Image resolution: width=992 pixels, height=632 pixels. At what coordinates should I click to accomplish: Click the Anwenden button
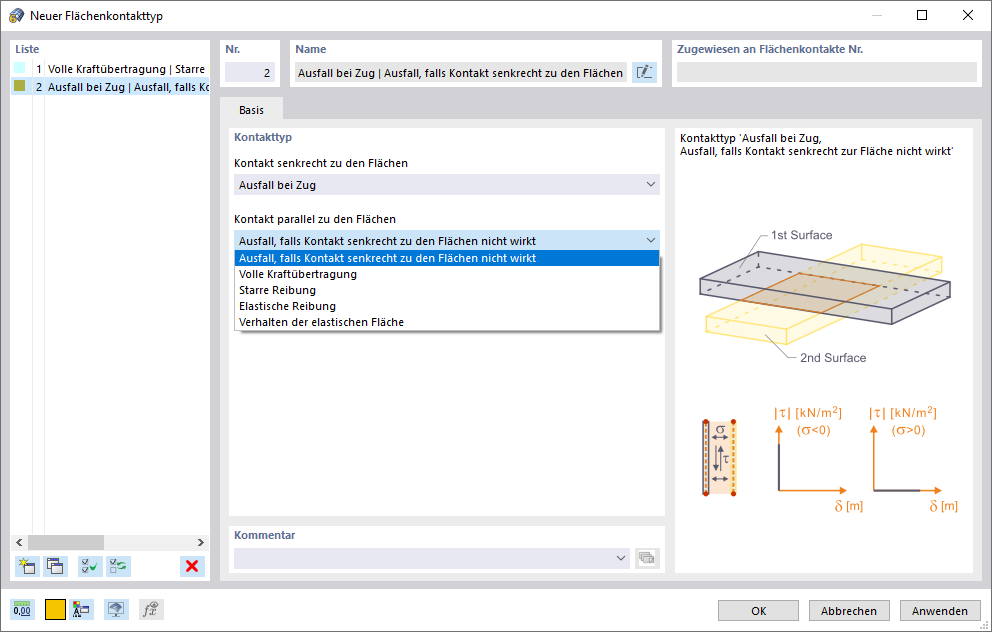[940, 610]
